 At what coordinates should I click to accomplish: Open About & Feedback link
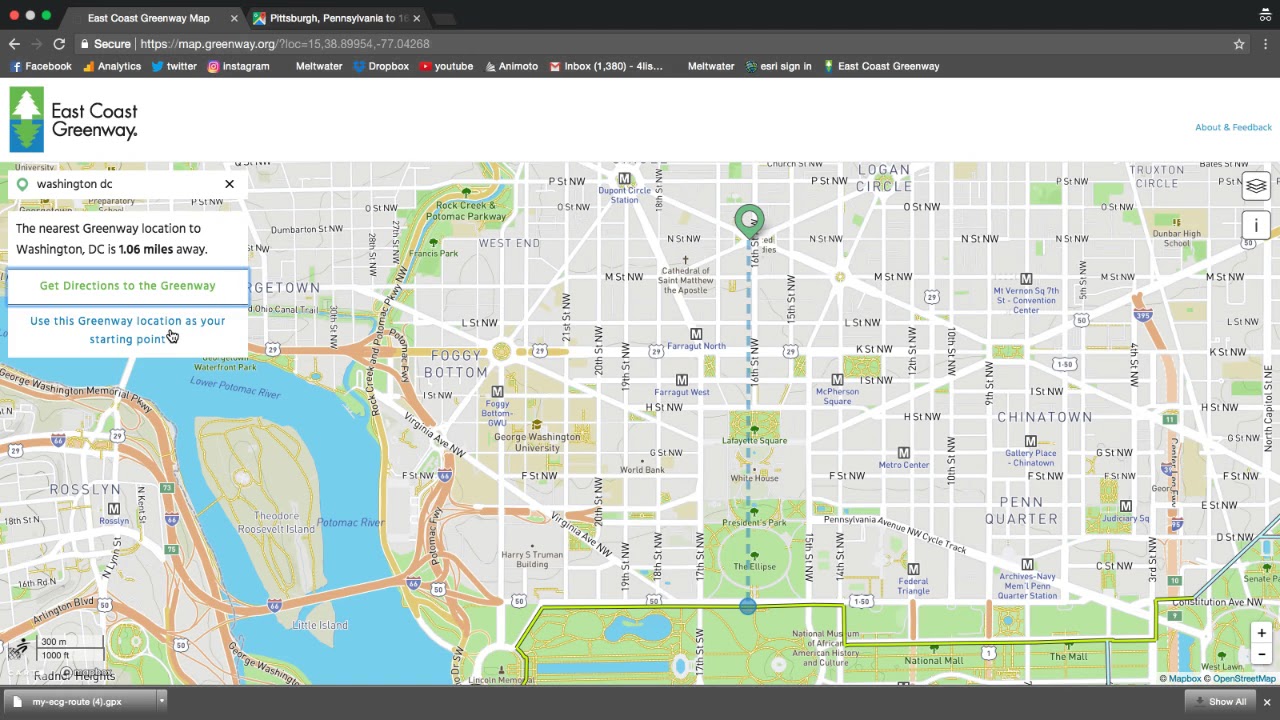click(x=1233, y=127)
